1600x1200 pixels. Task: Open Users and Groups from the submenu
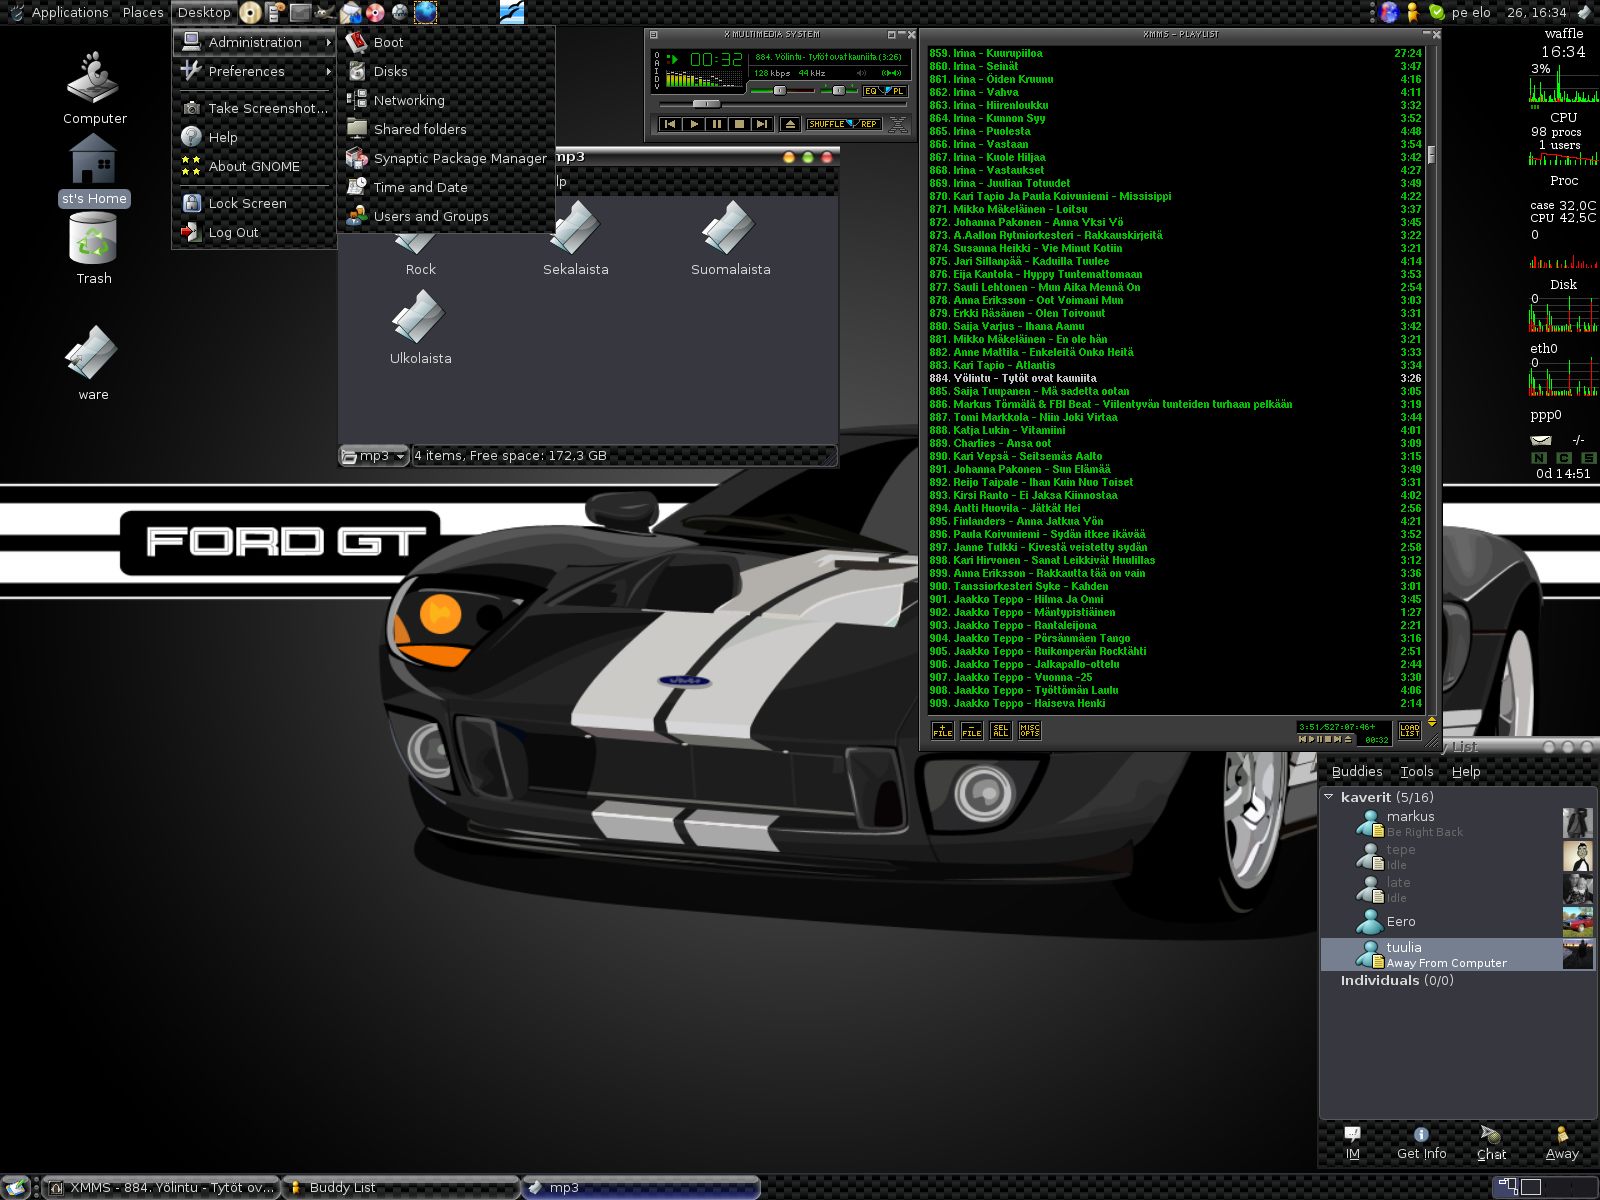pos(446,216)
